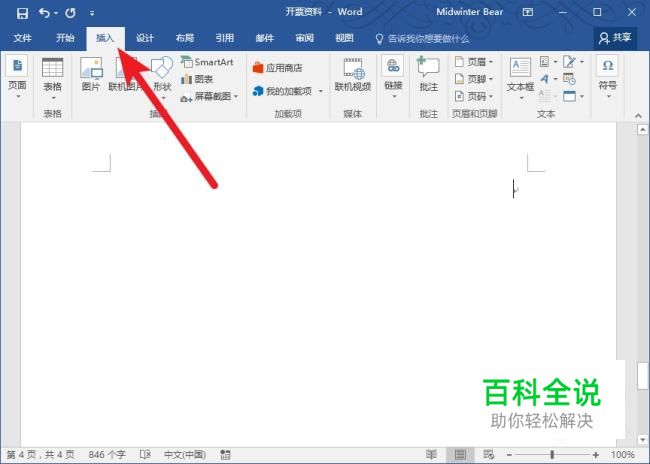
Task: Save the document with the floppy disk icon
Action: pos(22,13)
